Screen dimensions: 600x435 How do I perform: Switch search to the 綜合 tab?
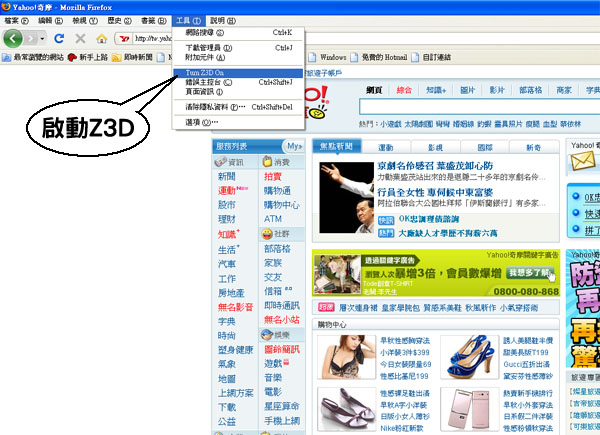(x=404, y=90)
